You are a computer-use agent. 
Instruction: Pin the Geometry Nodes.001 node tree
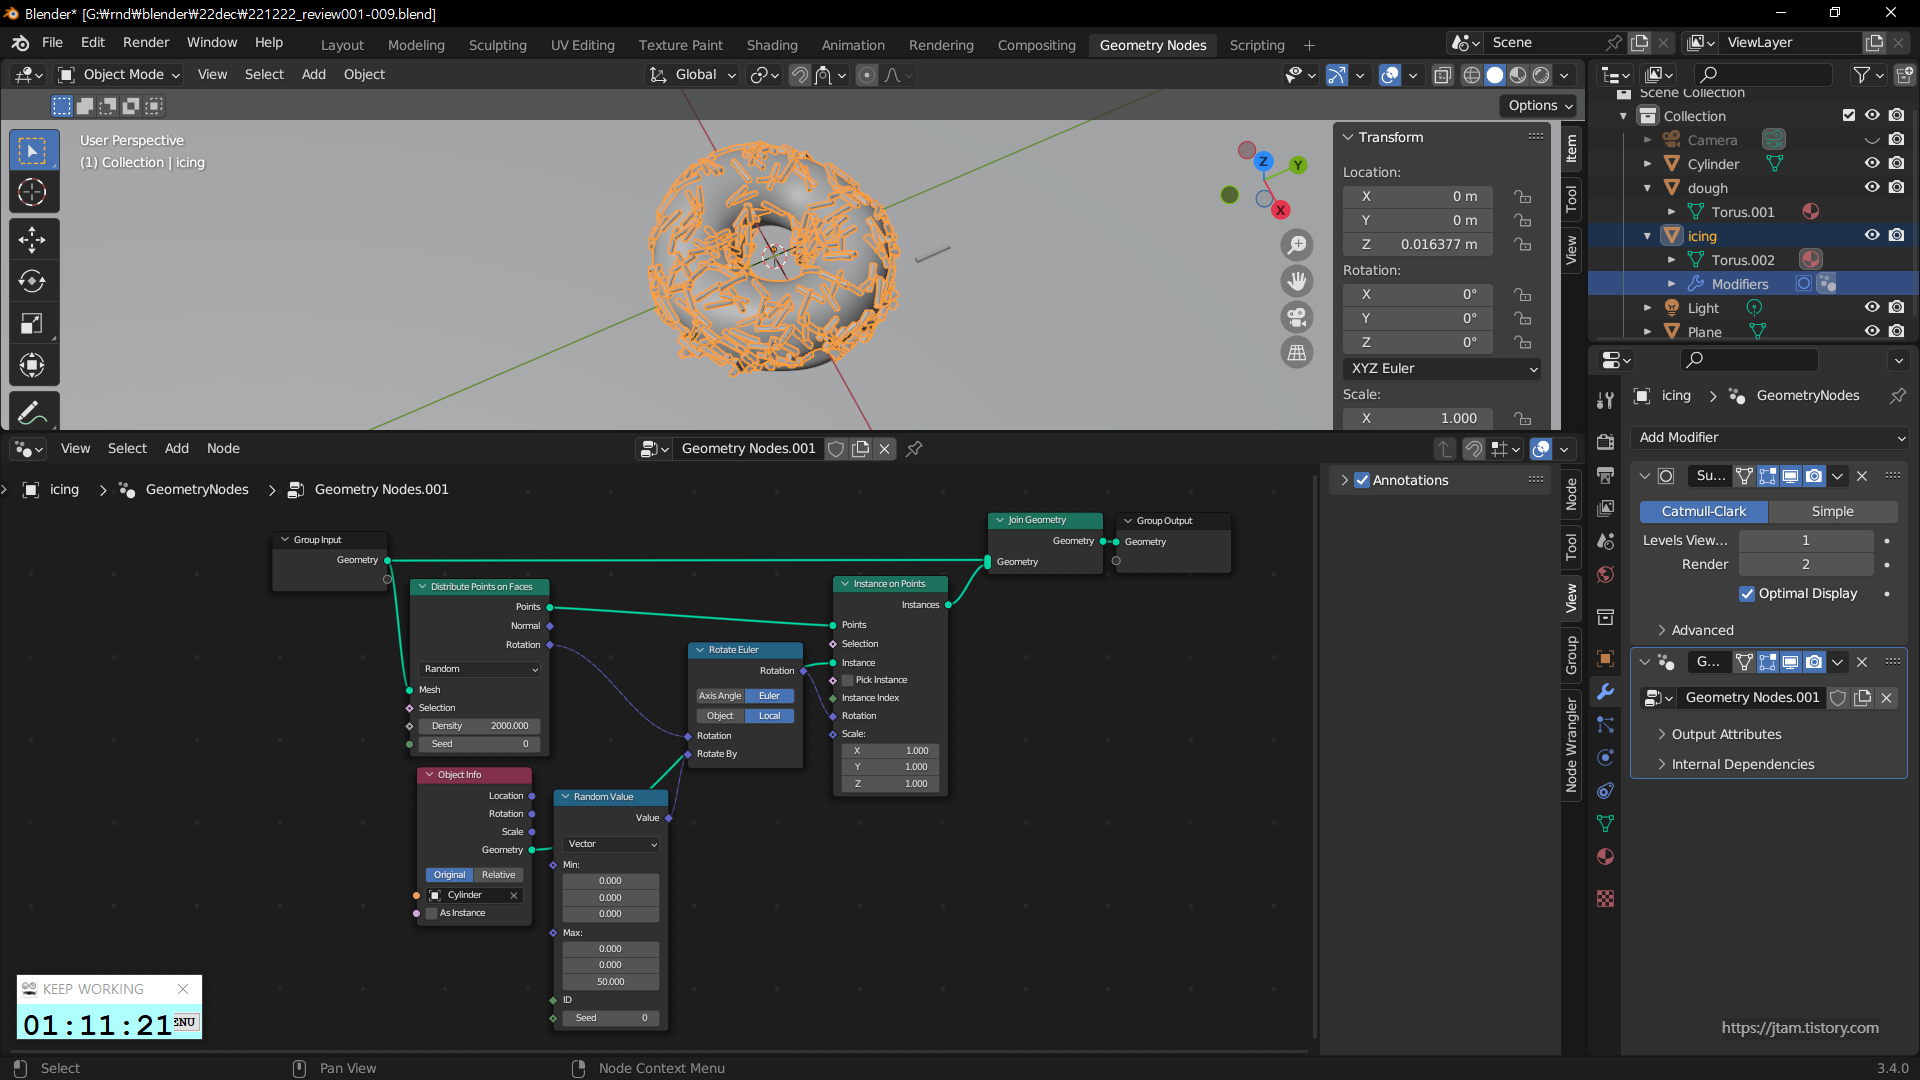click(x=914, y=449)
